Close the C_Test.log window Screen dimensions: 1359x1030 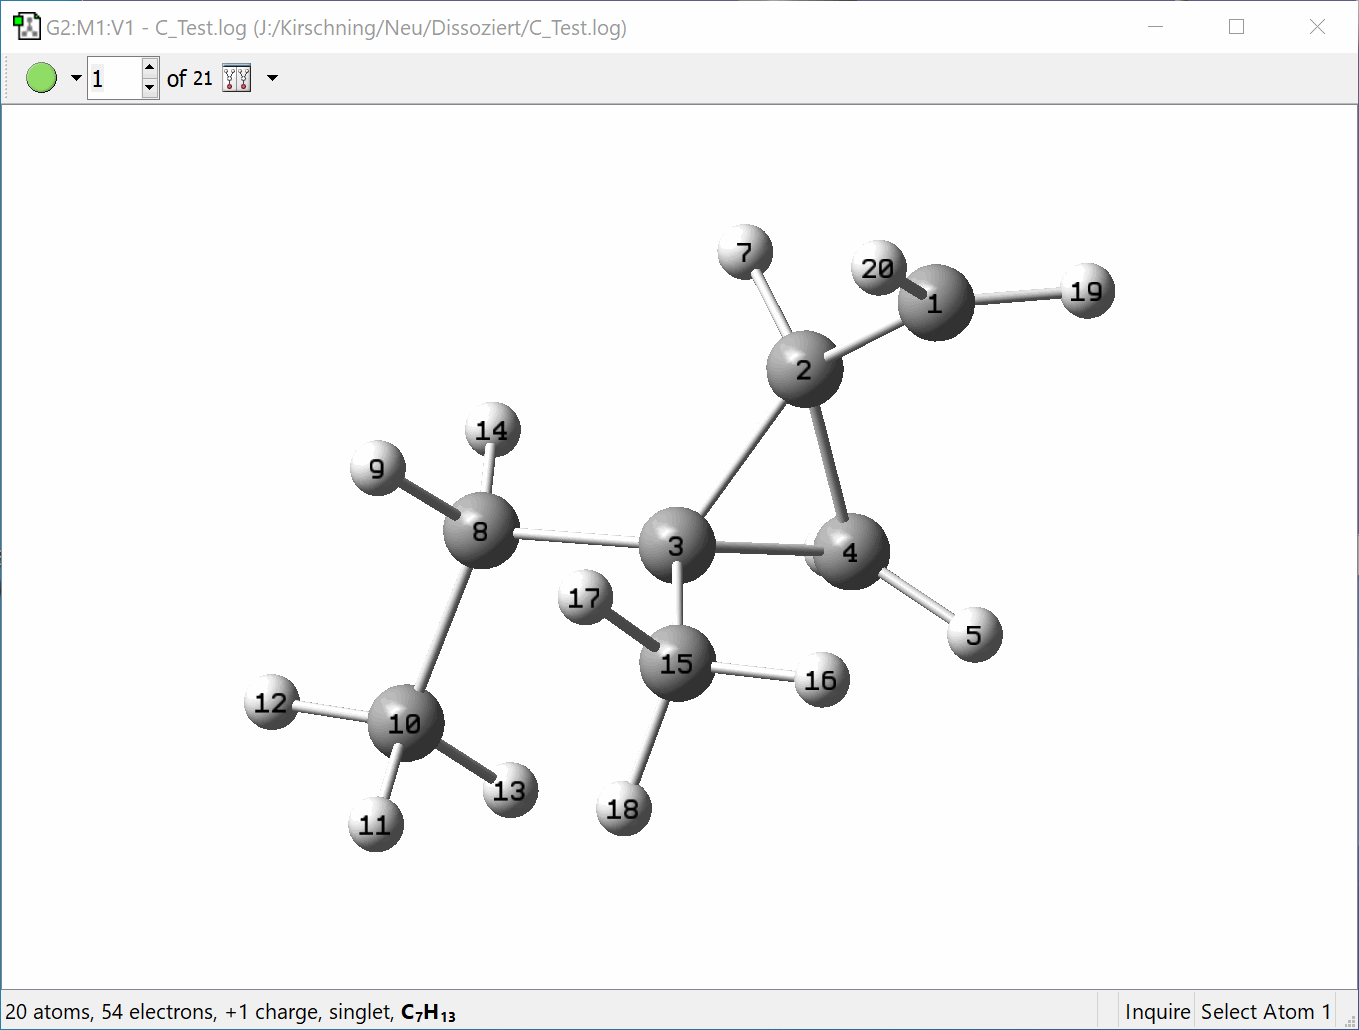click(1318, 27)
